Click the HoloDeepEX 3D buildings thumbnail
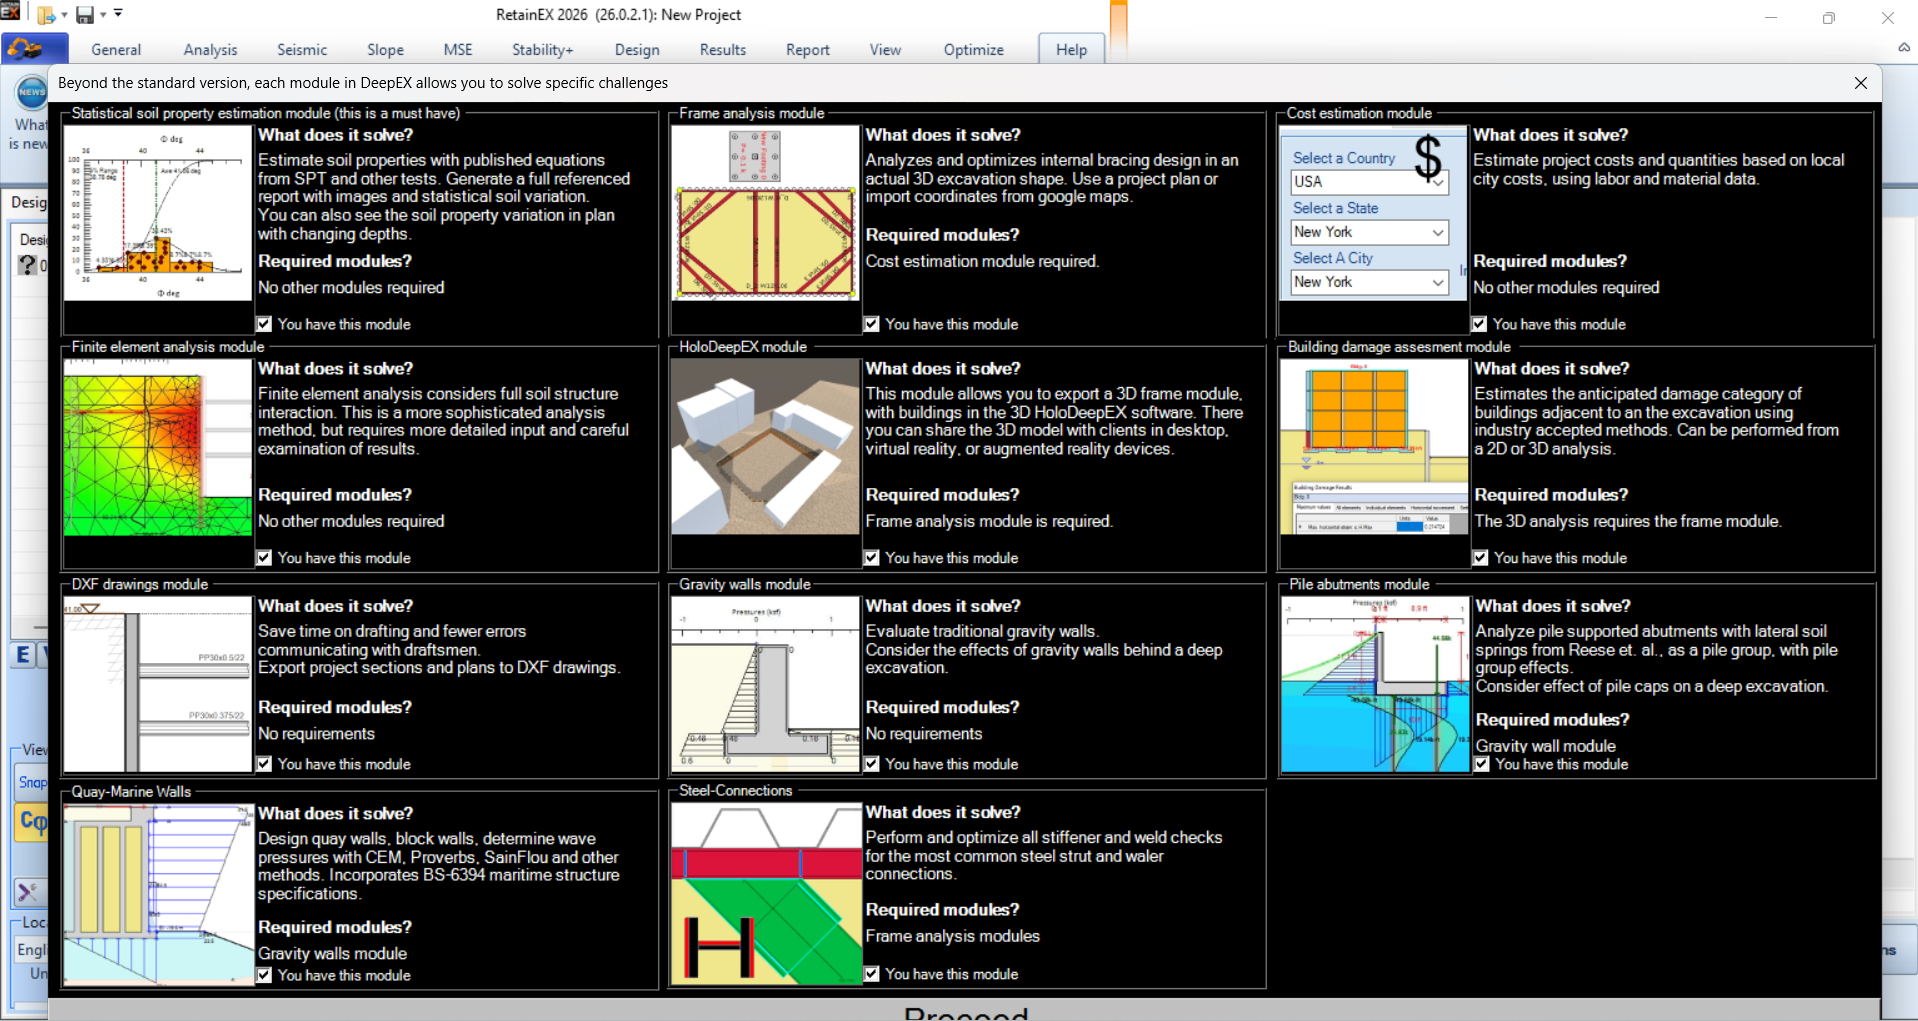 pyautogui.click(x=765, y=447)
